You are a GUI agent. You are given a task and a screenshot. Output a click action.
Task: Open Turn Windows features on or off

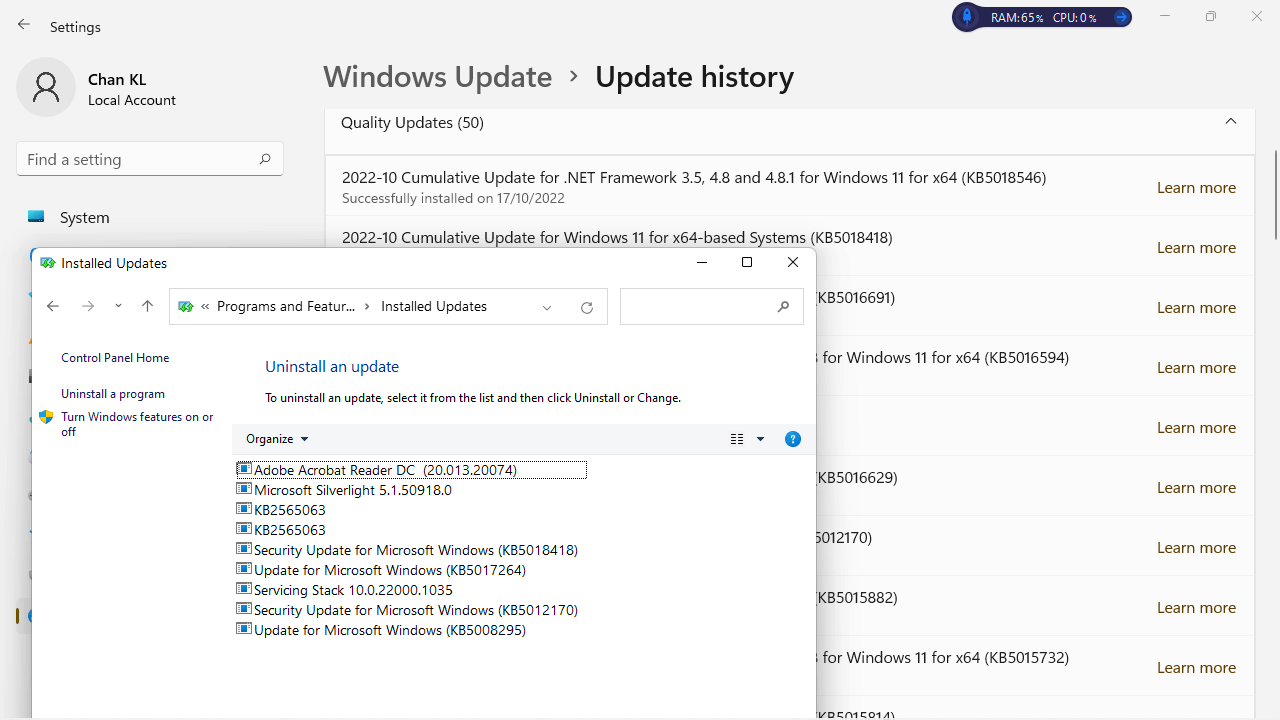coord(137,424)
